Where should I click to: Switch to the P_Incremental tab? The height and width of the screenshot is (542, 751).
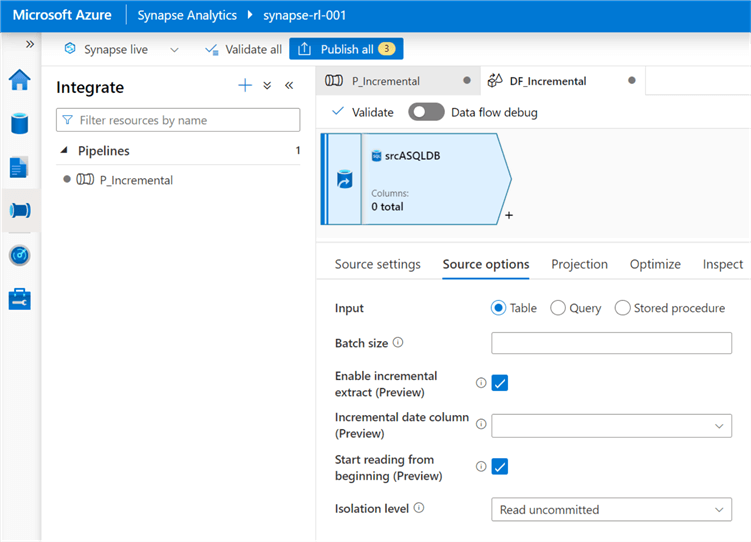coord(398,81)
